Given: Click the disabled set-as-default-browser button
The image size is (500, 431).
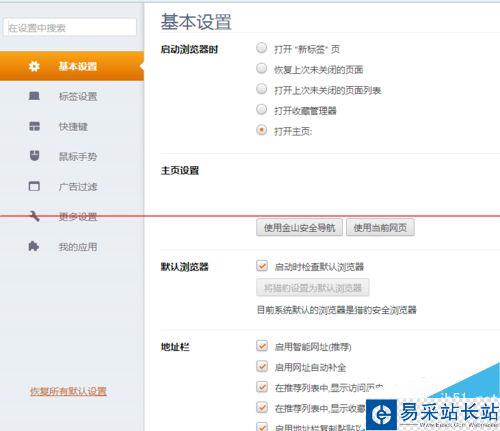Looking at the screenshot, I should click(313, 288).
